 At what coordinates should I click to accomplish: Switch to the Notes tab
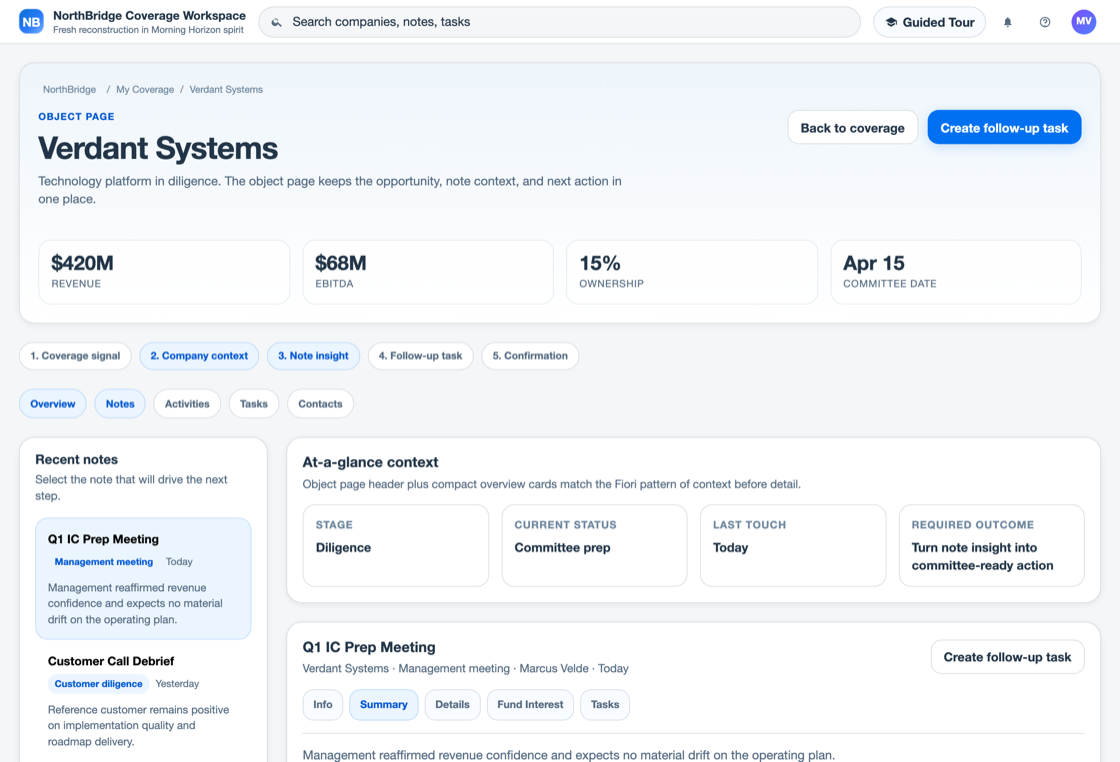coord(120,403)
